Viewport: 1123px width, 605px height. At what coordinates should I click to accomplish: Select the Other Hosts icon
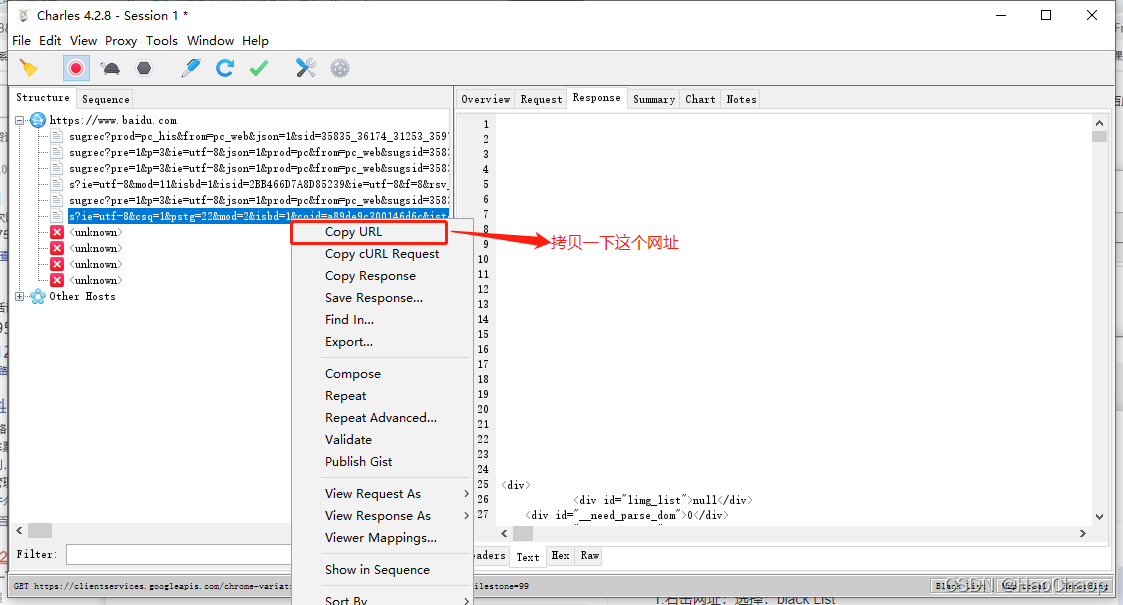pyautogui.click(x=38, y=296)
